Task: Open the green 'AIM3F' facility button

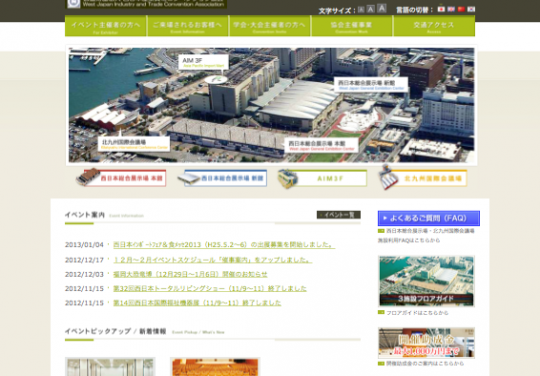Action: (330, 178)
